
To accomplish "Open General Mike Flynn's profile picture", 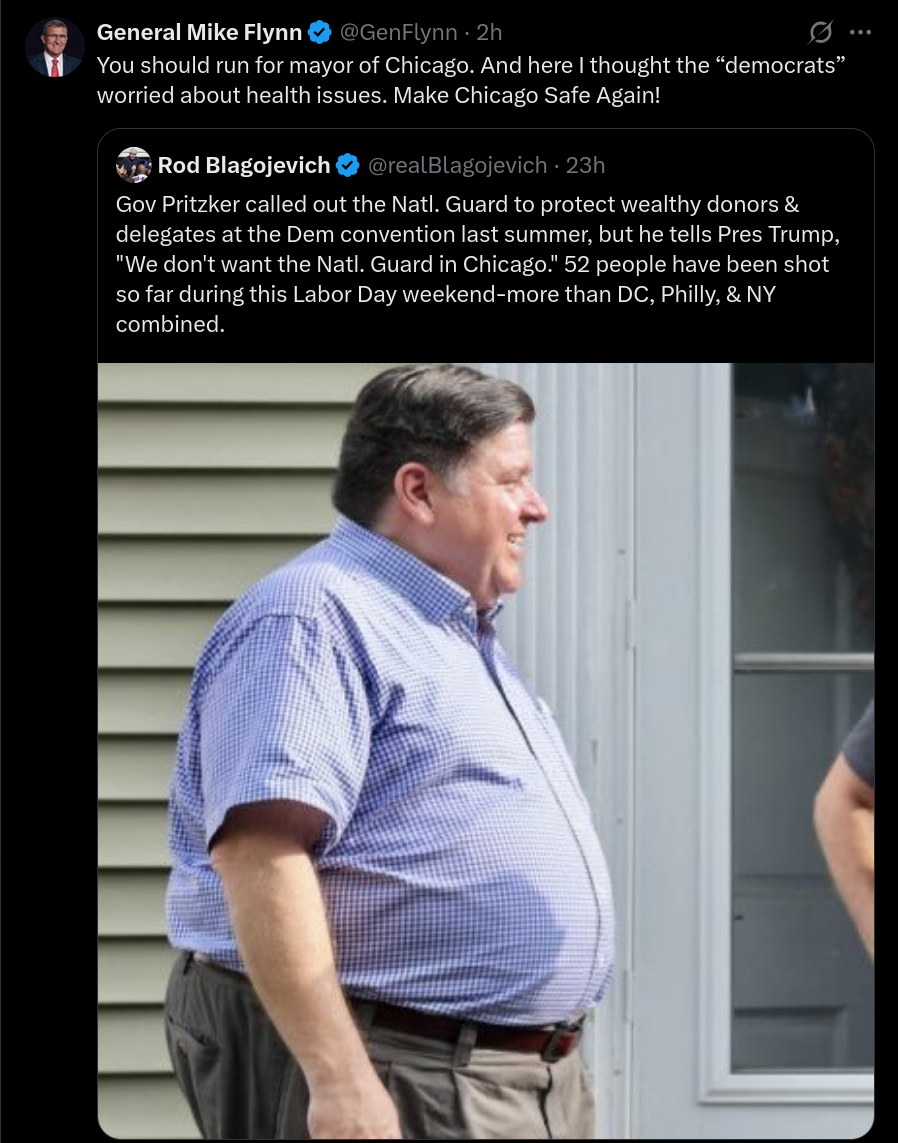I will [x=55, y=47].
